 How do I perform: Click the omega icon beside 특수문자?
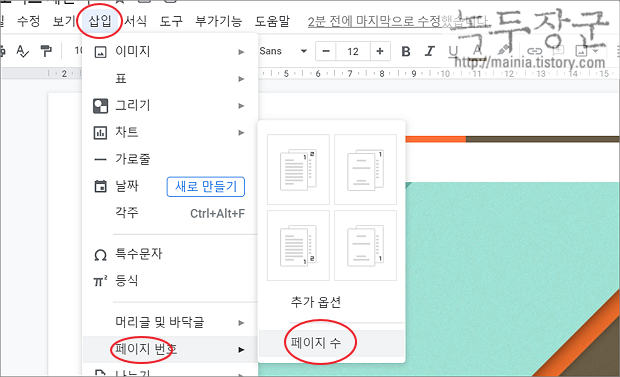pos(100,255)
